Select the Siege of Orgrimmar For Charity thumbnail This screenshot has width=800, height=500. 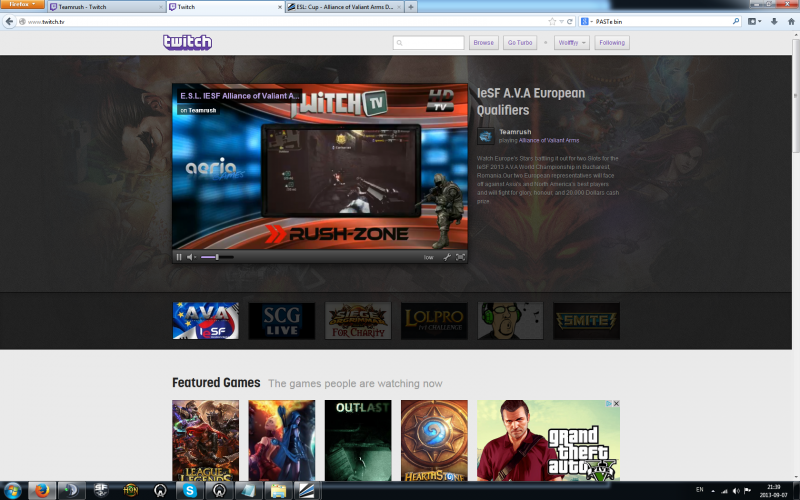click(x=358, y=320)
